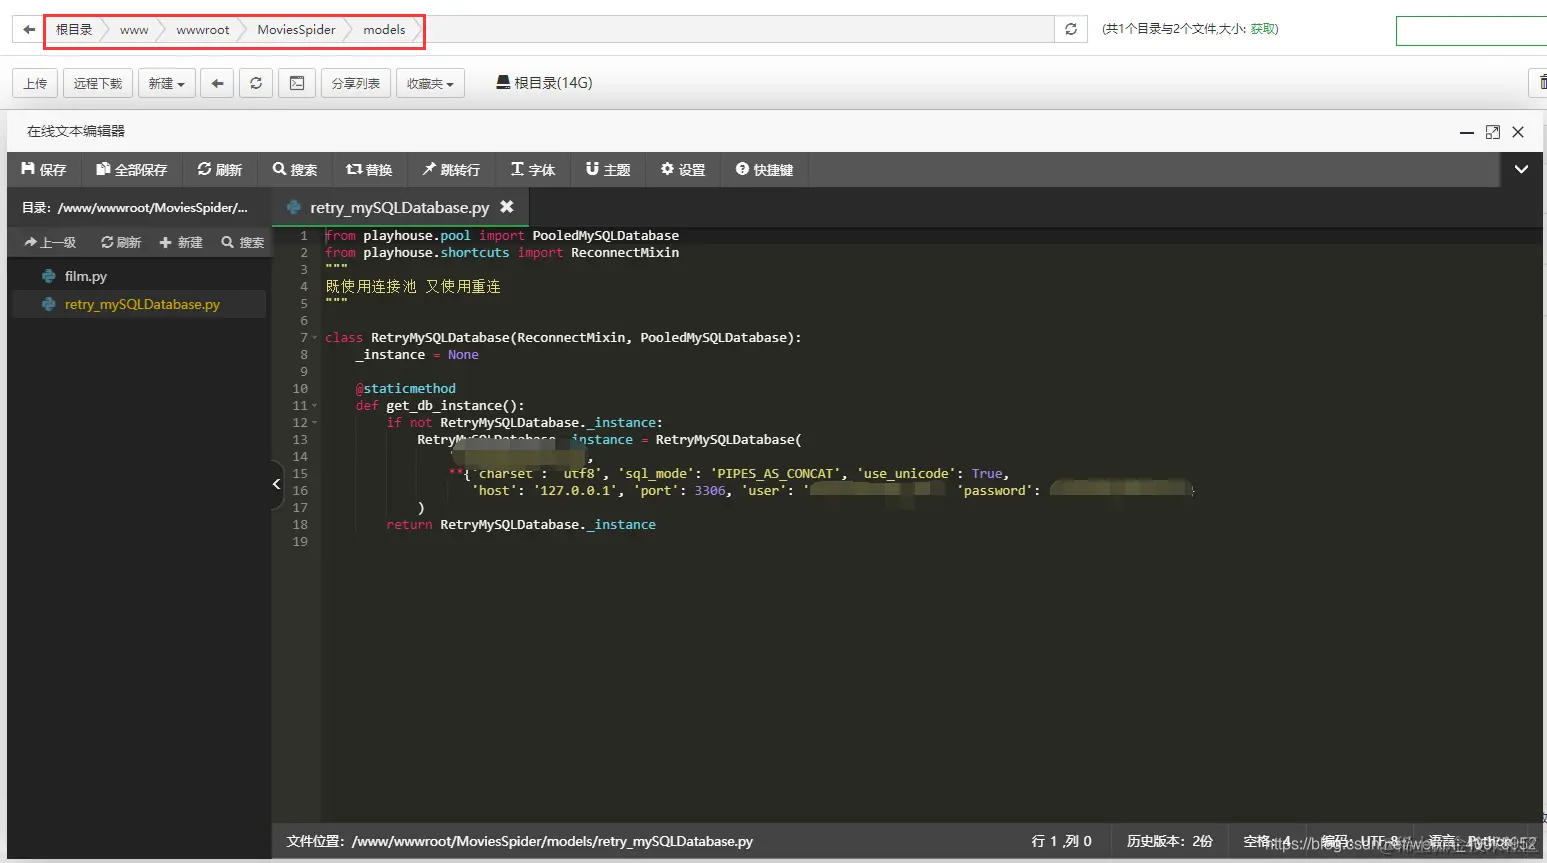Open 主题 theme selector

pyautogui.click(x=608, y=170)
